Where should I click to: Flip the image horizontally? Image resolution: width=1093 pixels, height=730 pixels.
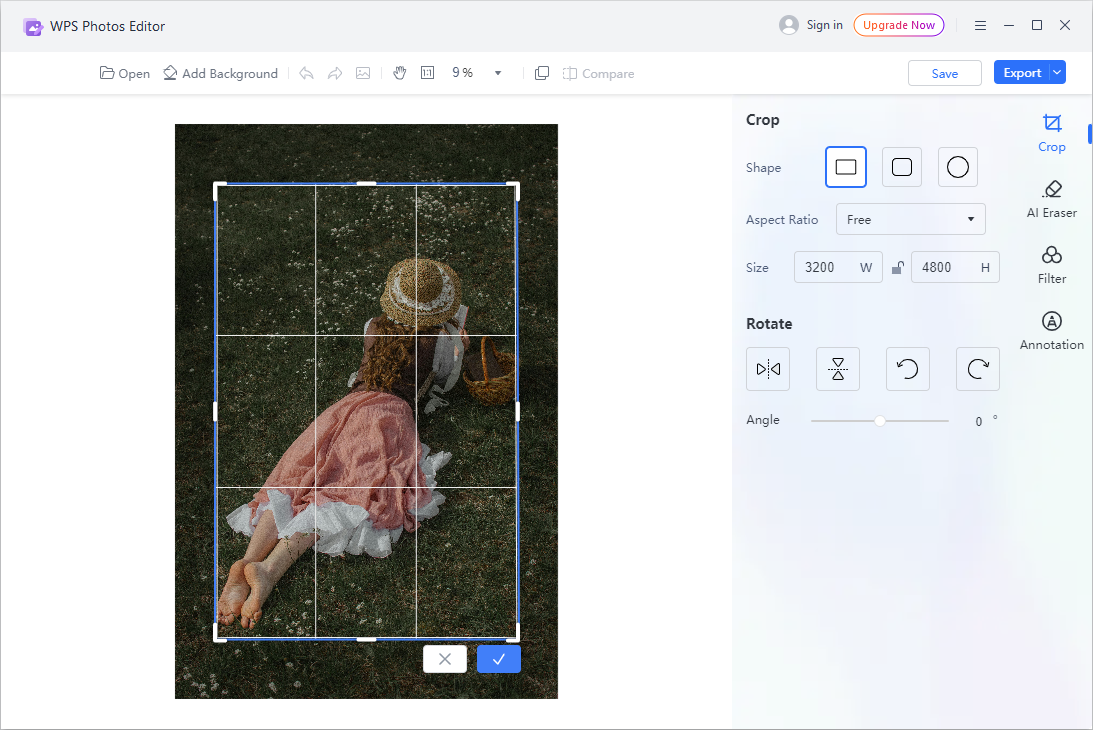click(768, 369)
